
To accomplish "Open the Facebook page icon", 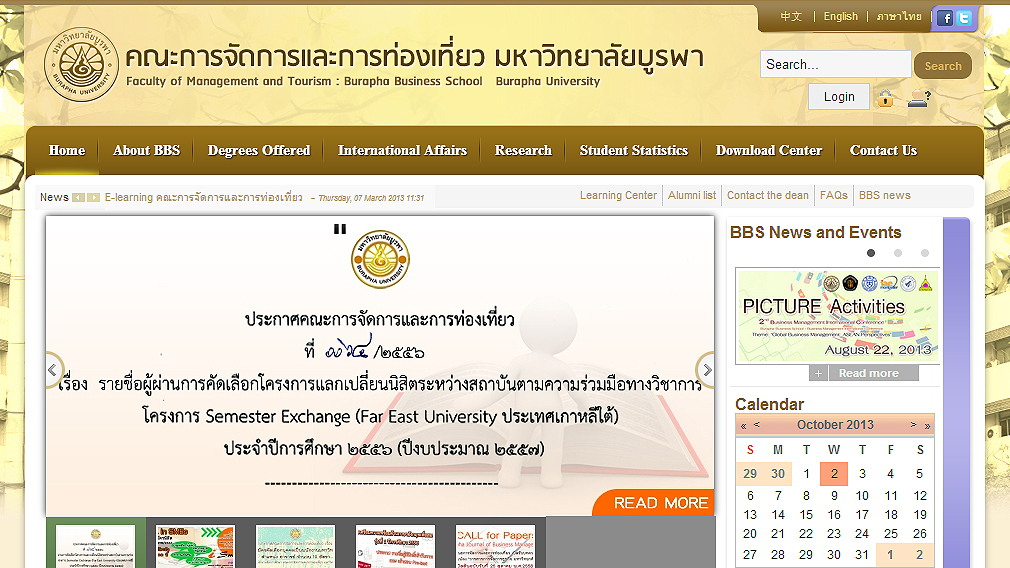I will [945, 18].
